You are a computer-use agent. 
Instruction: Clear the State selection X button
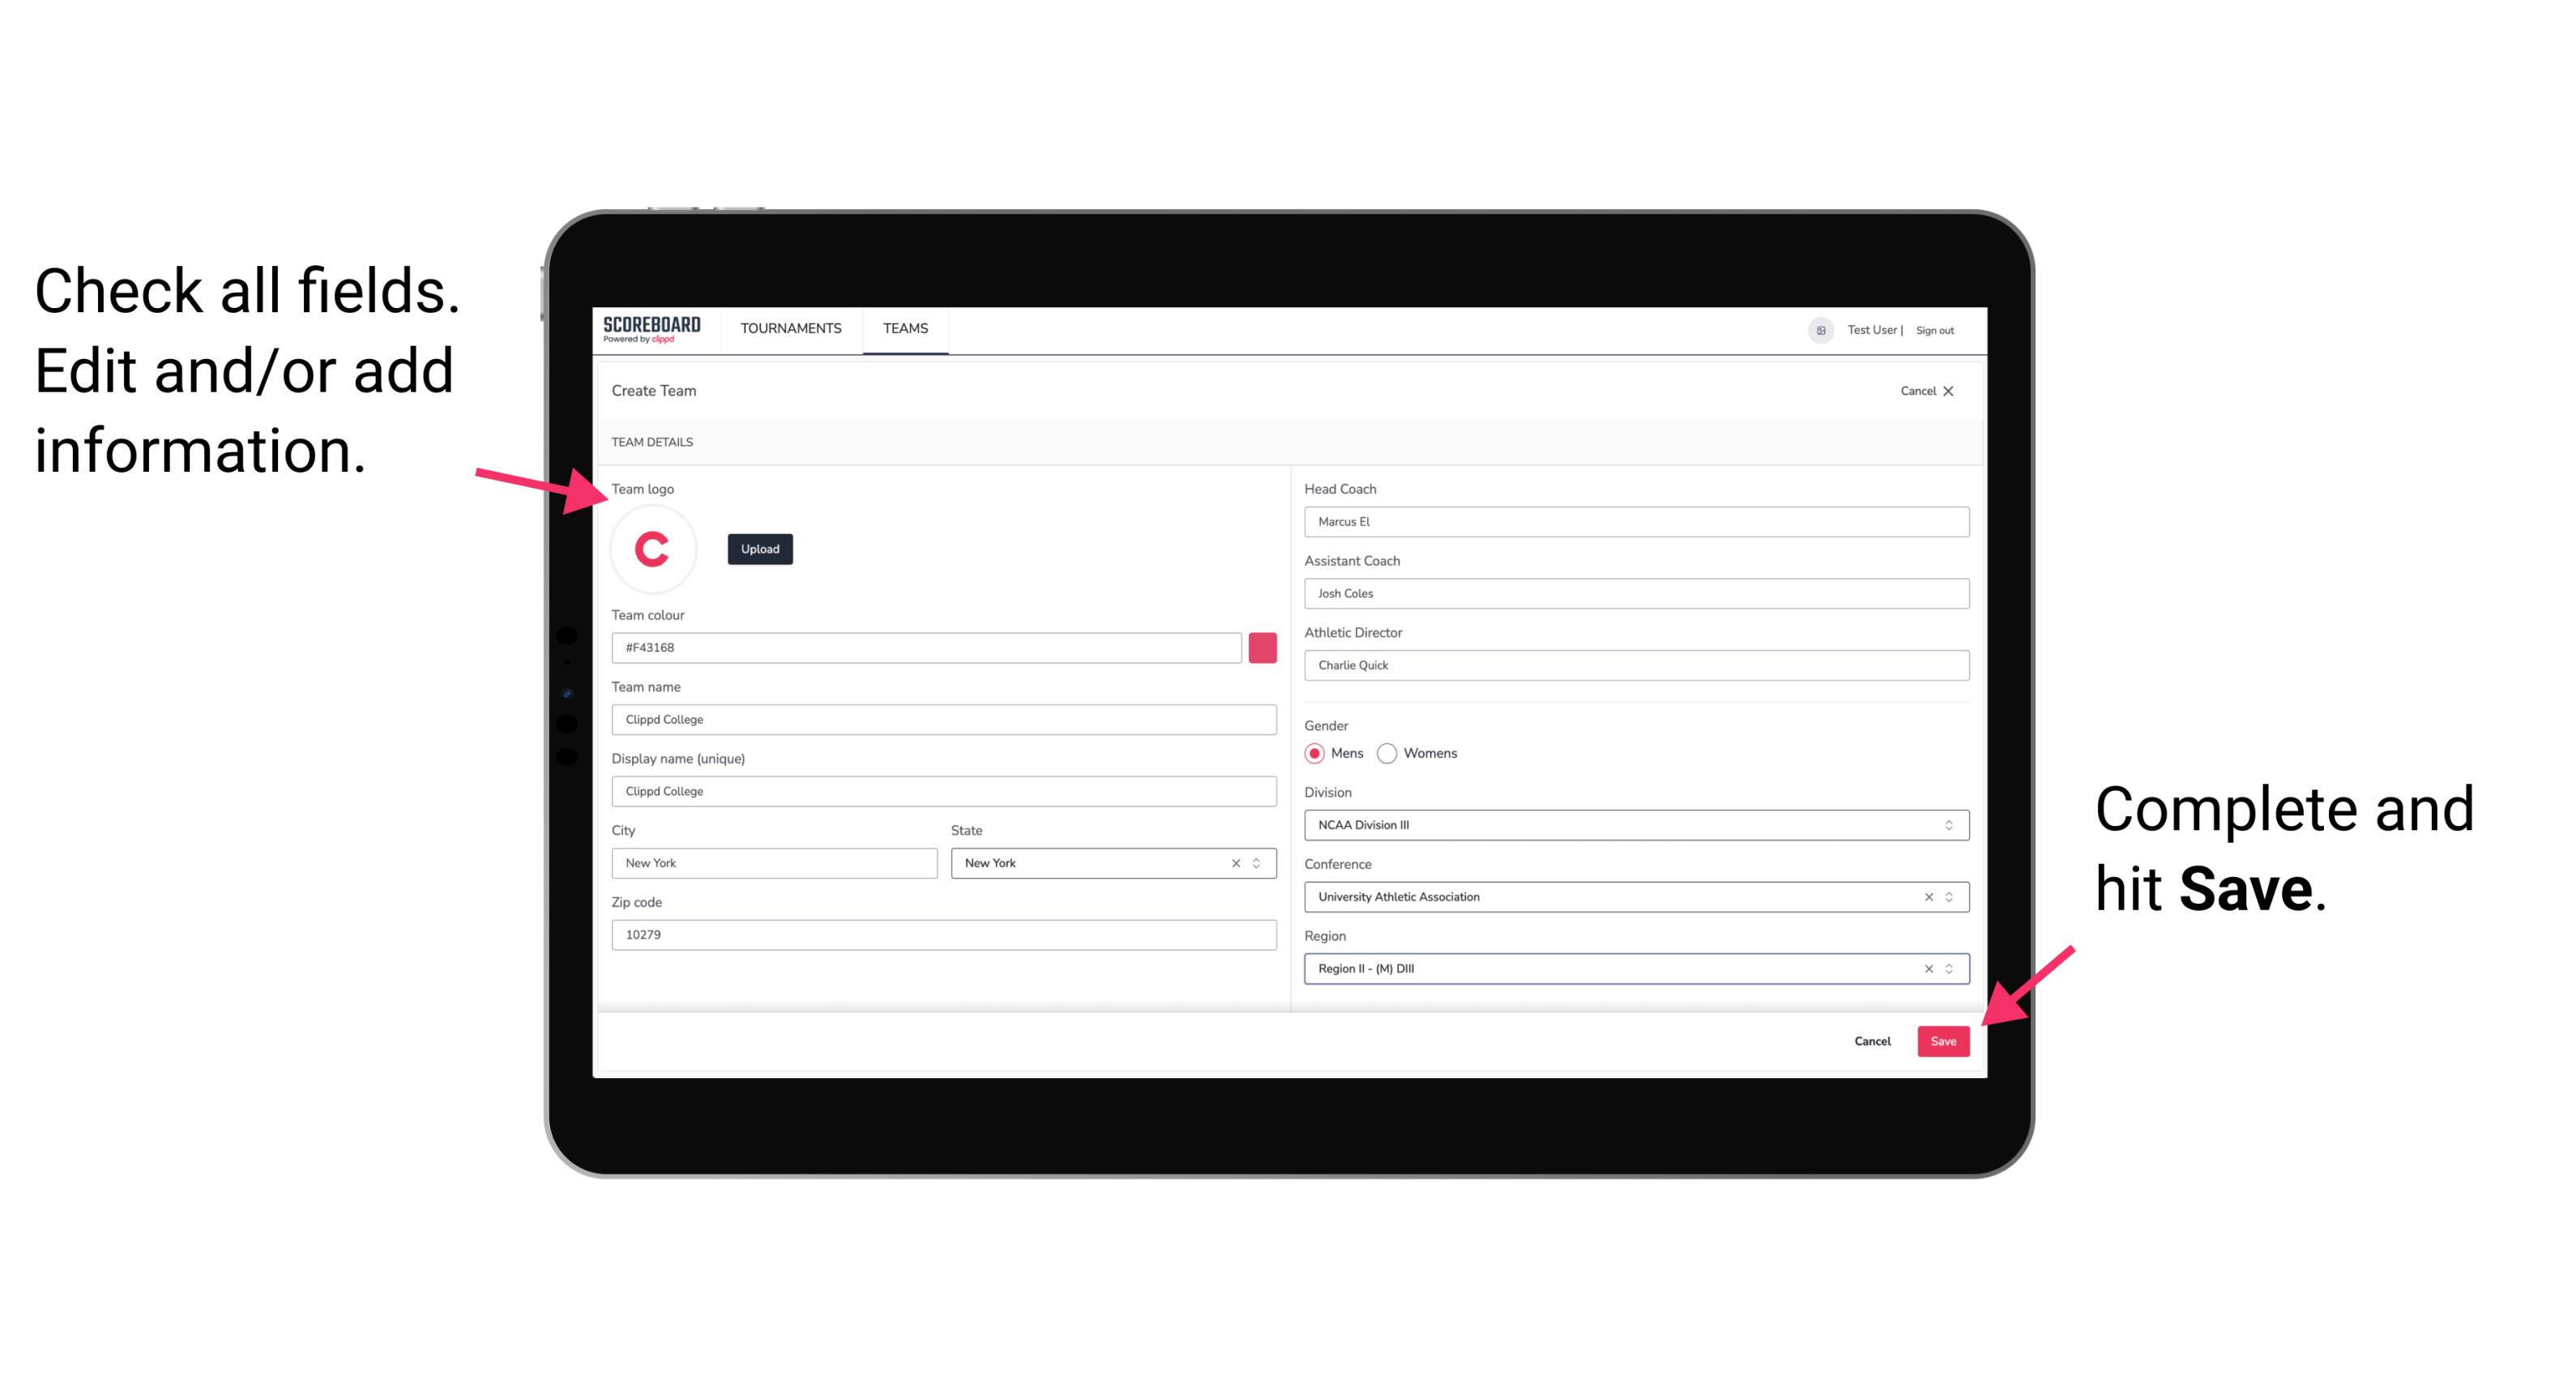1235,860
